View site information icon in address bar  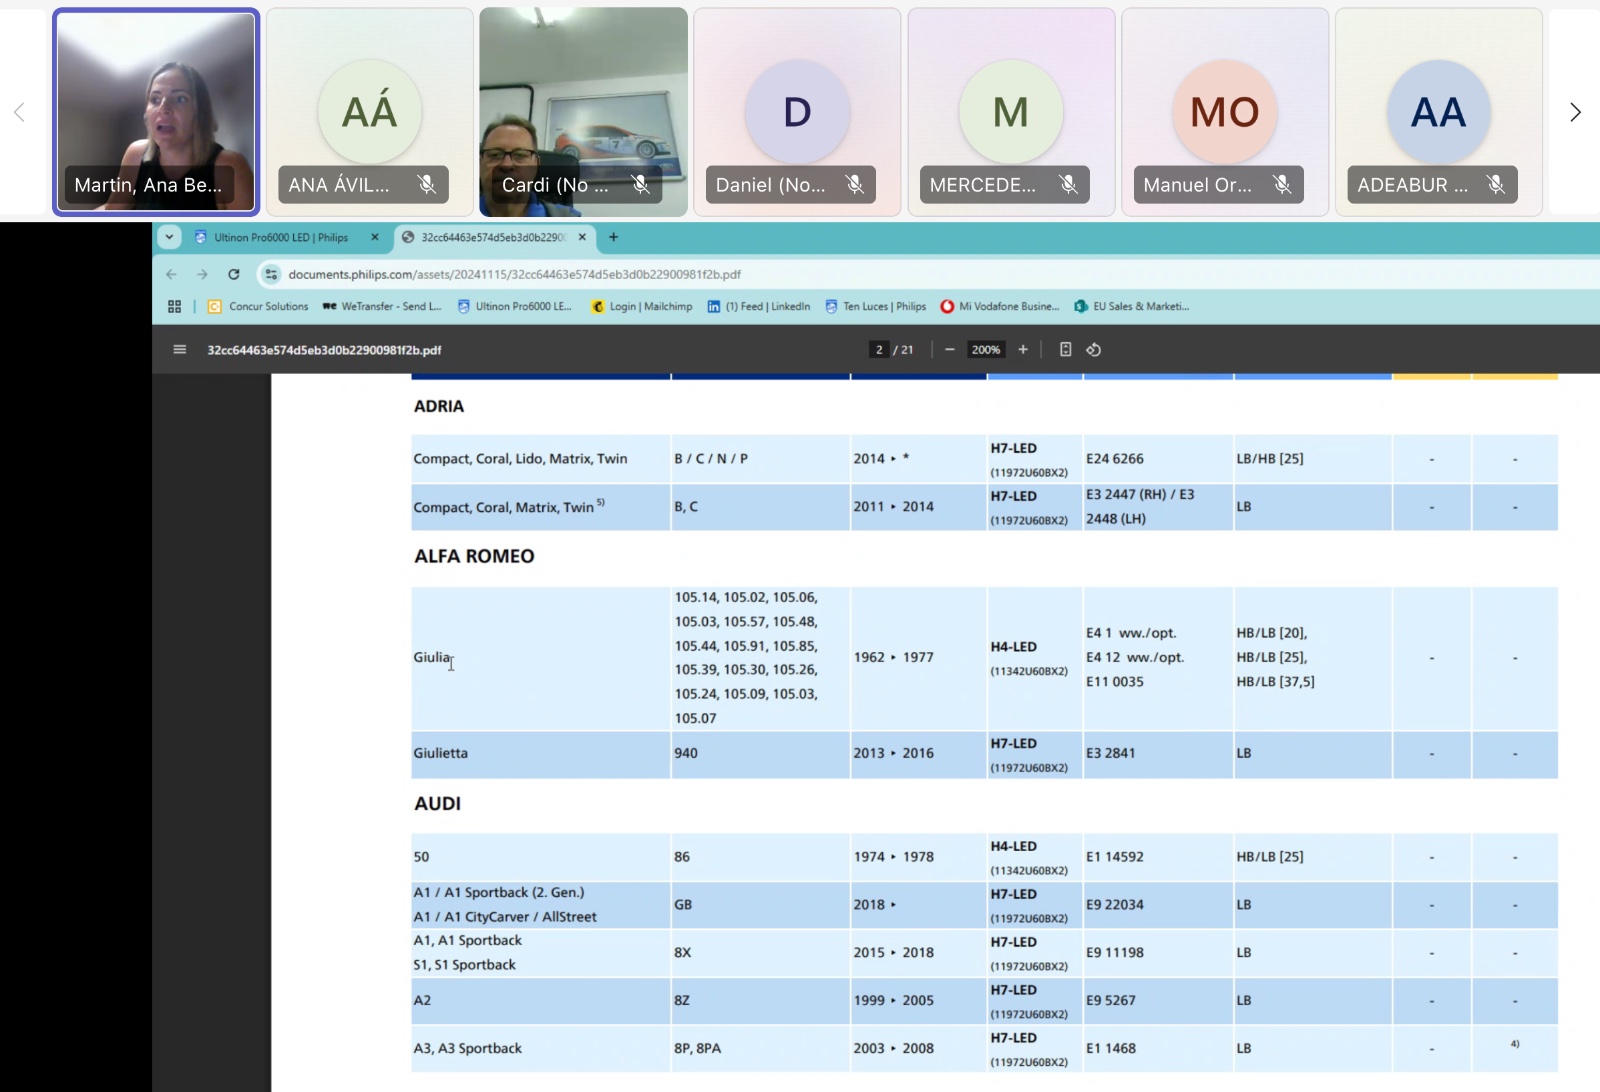point(271,274)
